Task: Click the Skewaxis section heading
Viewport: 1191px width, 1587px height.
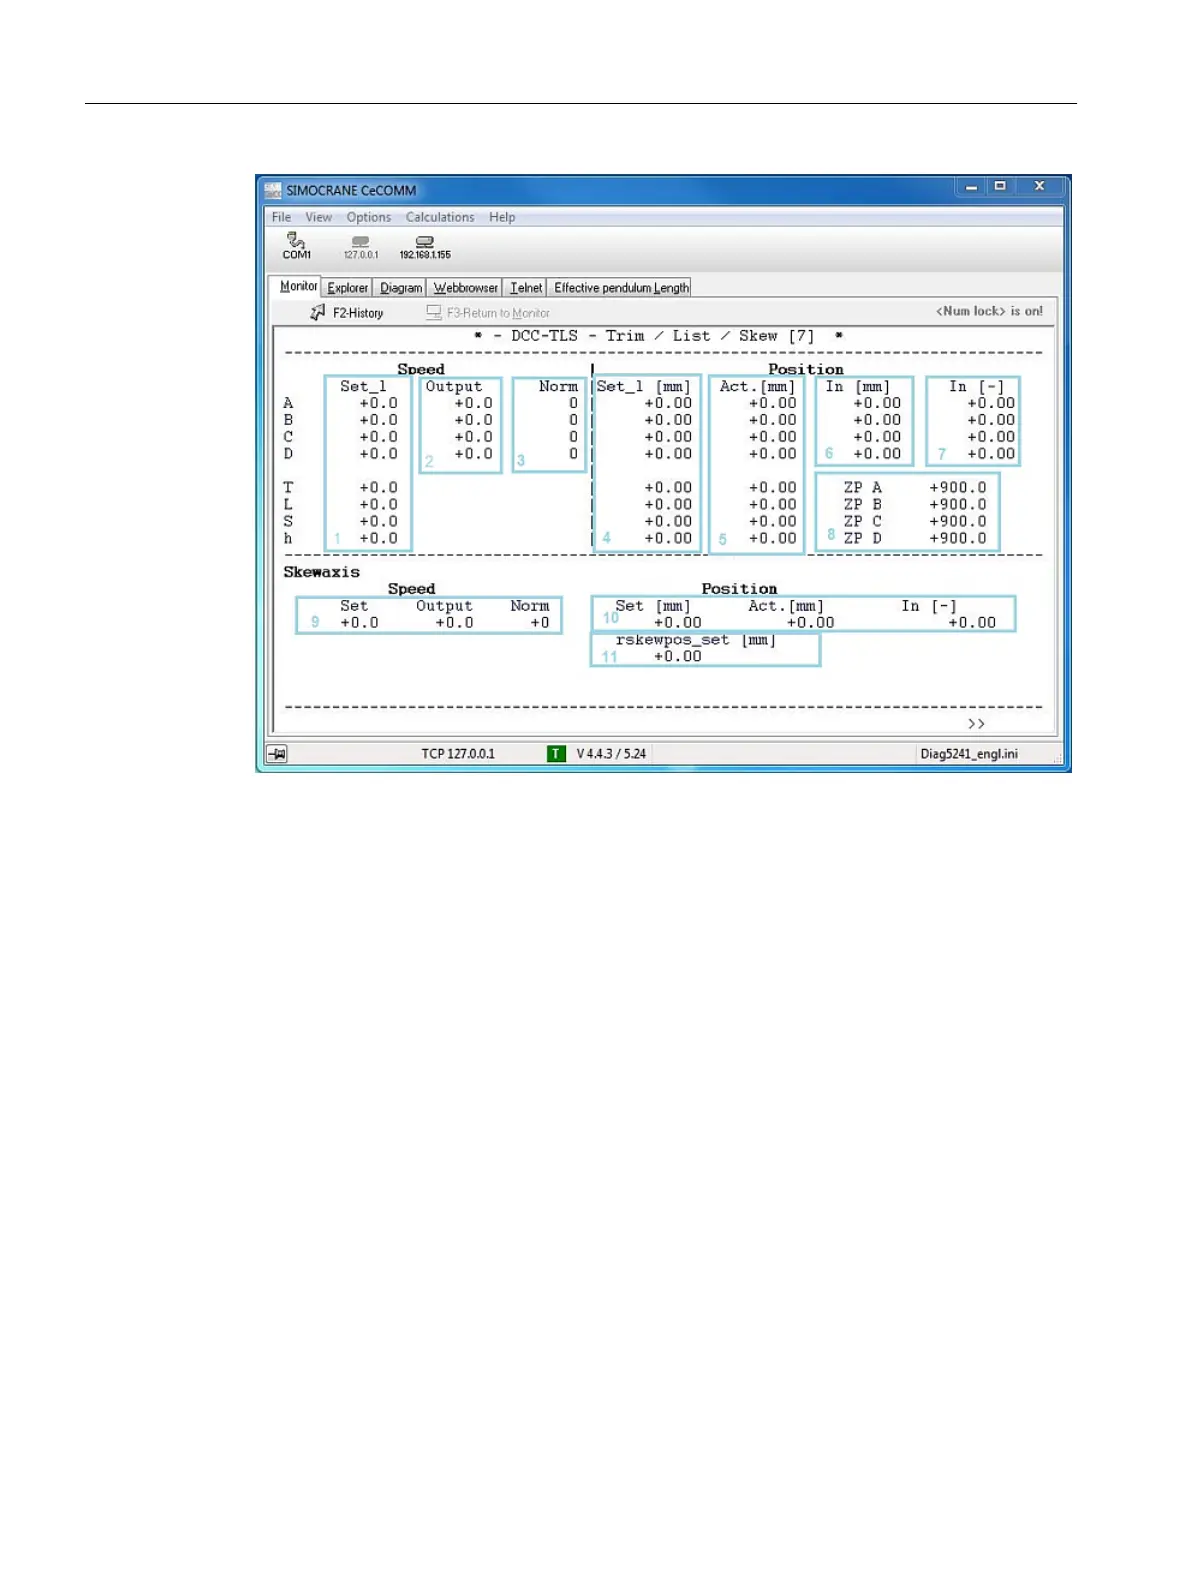Action: 321,572
